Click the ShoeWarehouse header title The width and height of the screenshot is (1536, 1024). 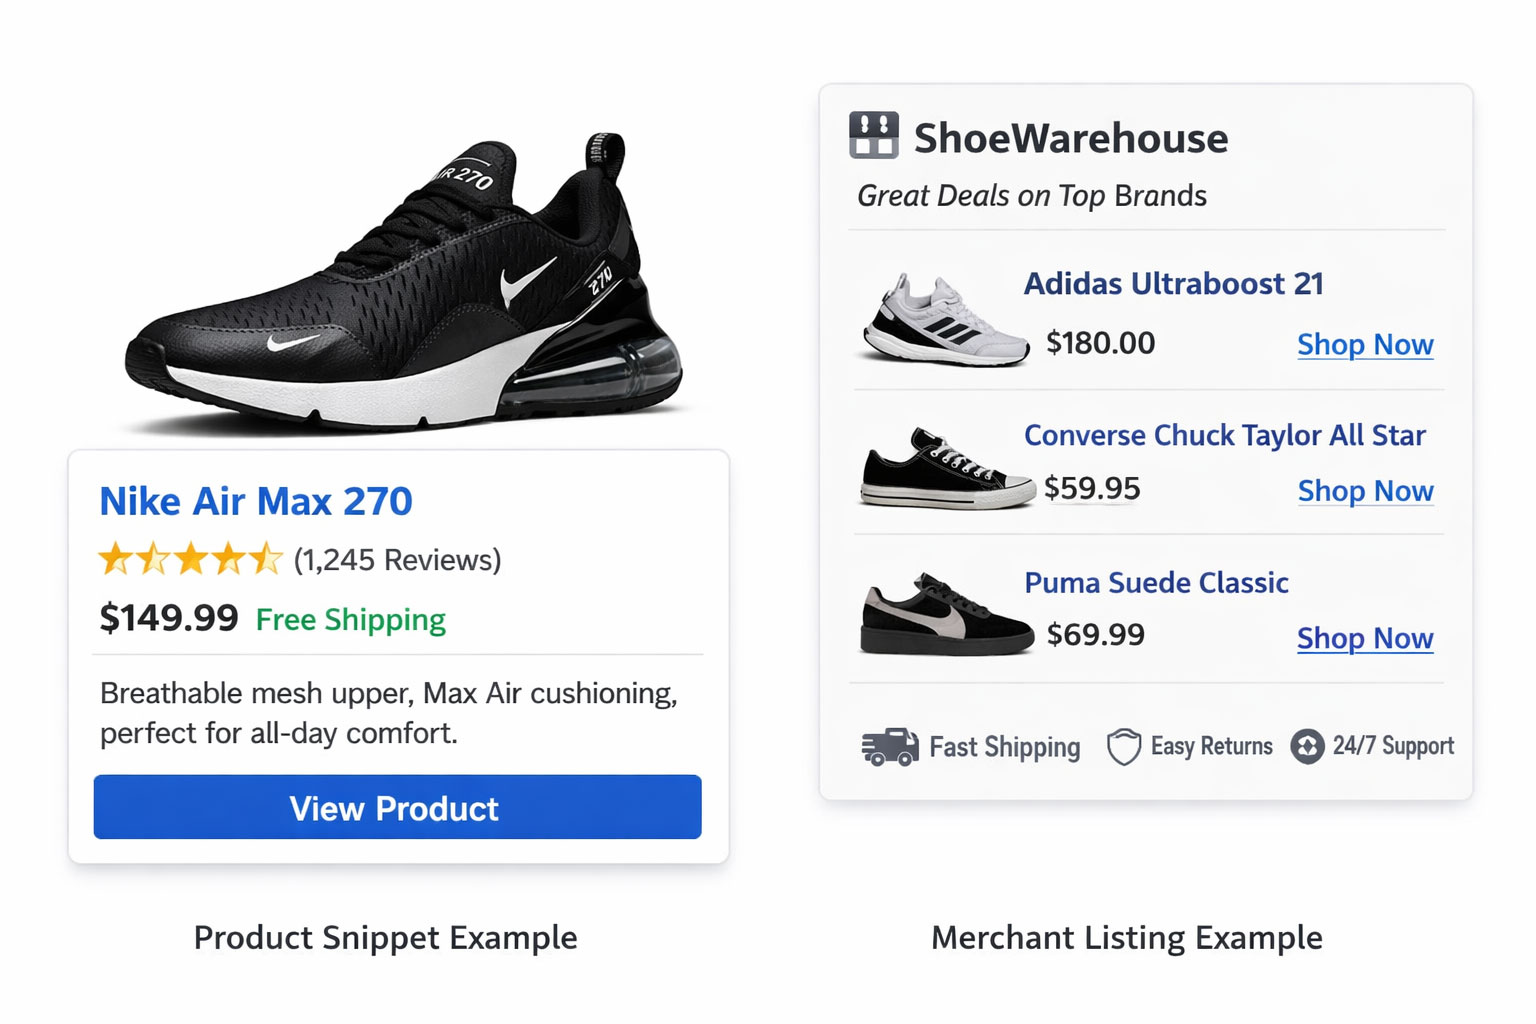click(1070, 138)
